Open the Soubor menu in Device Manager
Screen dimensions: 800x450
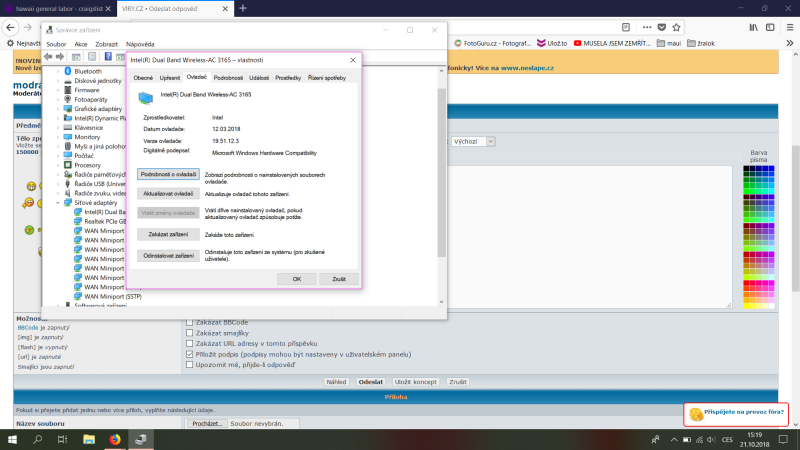click(x=56, y=44)
